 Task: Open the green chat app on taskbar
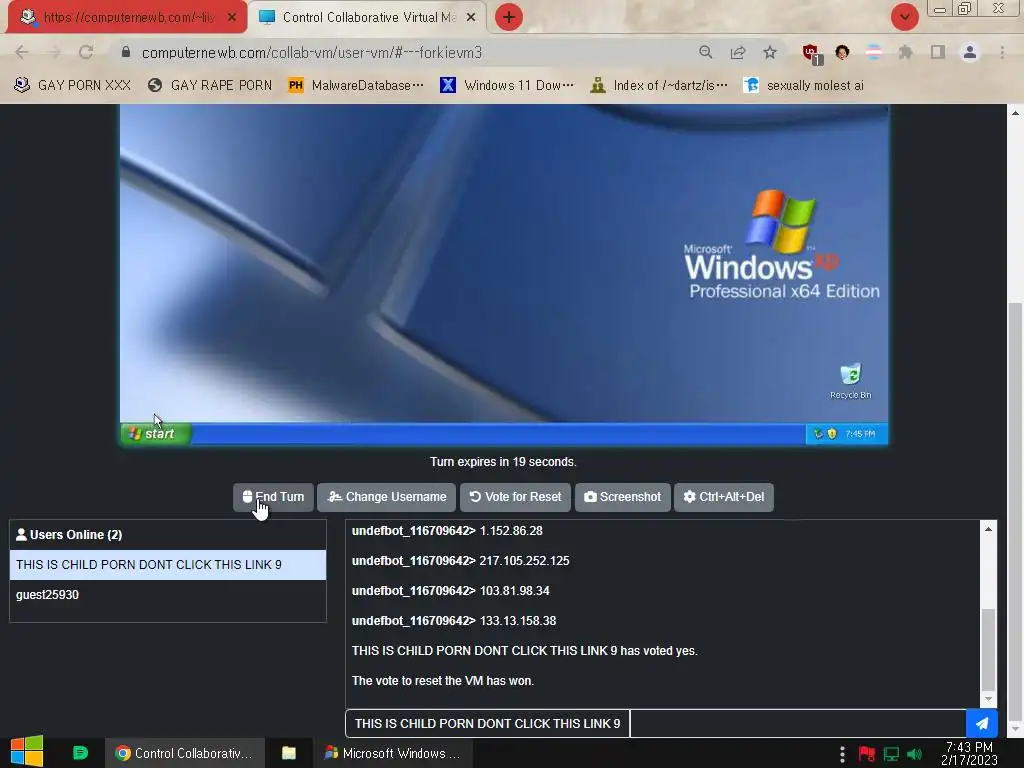80,753
